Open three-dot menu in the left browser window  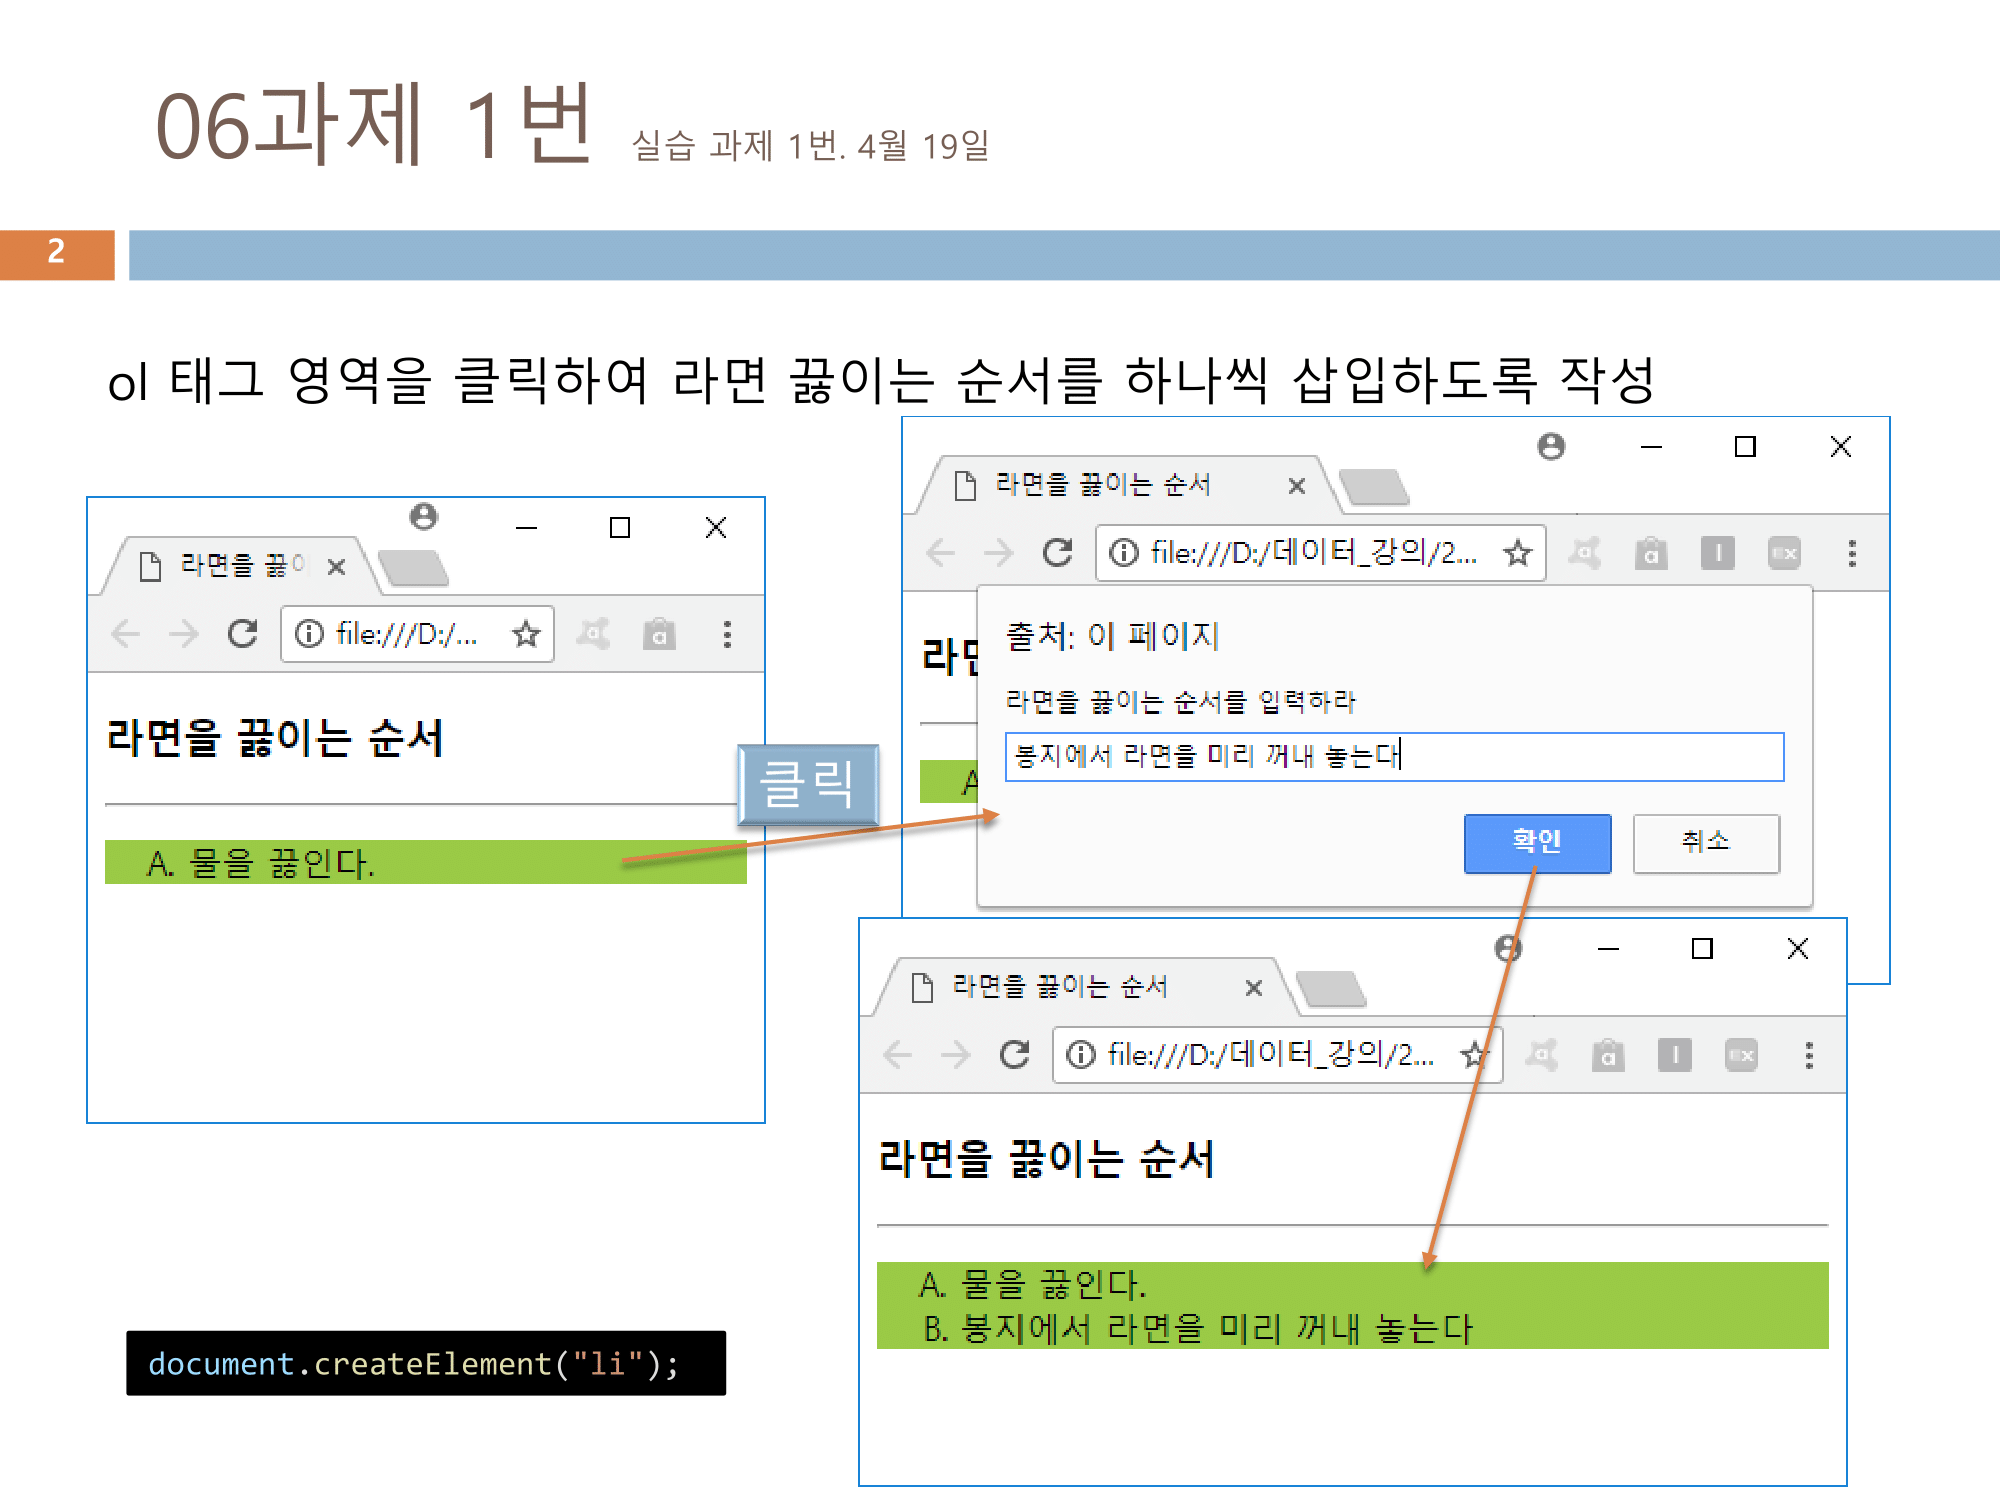[x=727, y=634]
